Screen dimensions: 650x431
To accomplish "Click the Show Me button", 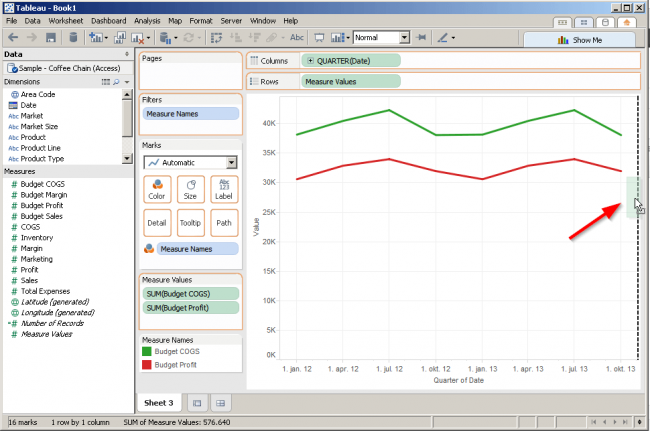I will 580,40.
